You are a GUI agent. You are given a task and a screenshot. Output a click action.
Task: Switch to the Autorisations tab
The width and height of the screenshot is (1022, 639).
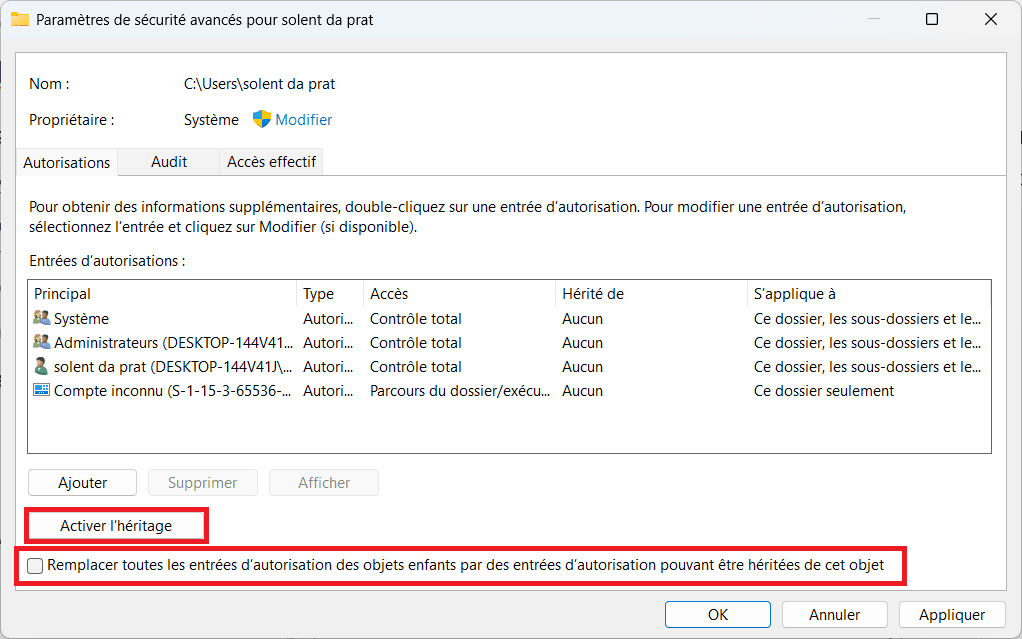coord(66,162)
